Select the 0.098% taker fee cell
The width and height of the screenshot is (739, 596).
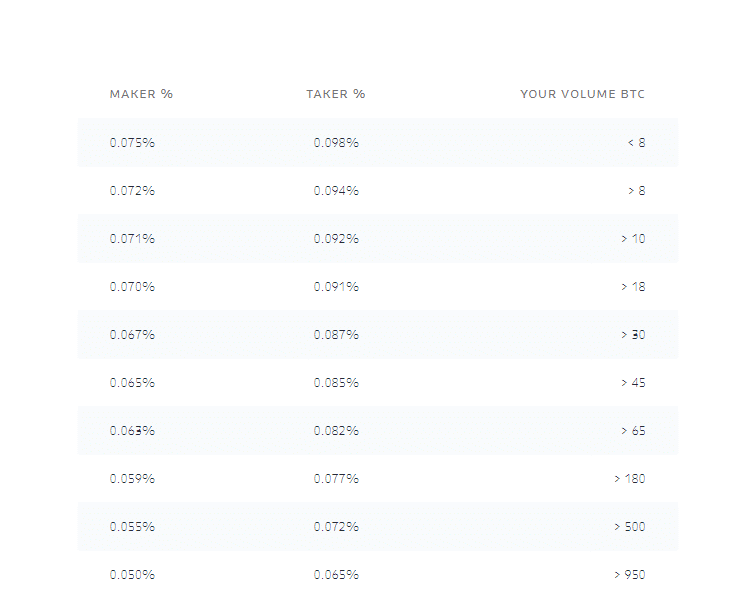click(x=337, y=143)
